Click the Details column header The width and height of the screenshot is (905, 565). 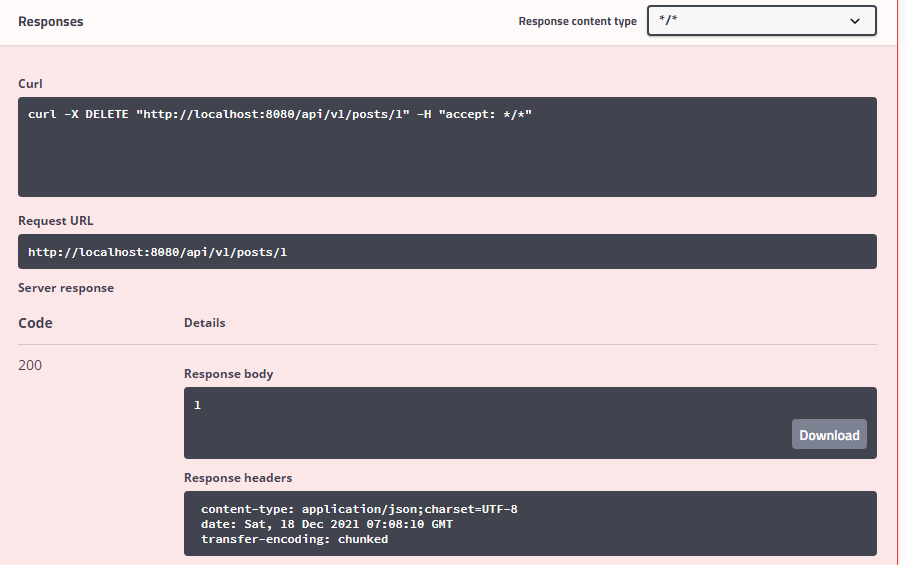tap(204, 323)
